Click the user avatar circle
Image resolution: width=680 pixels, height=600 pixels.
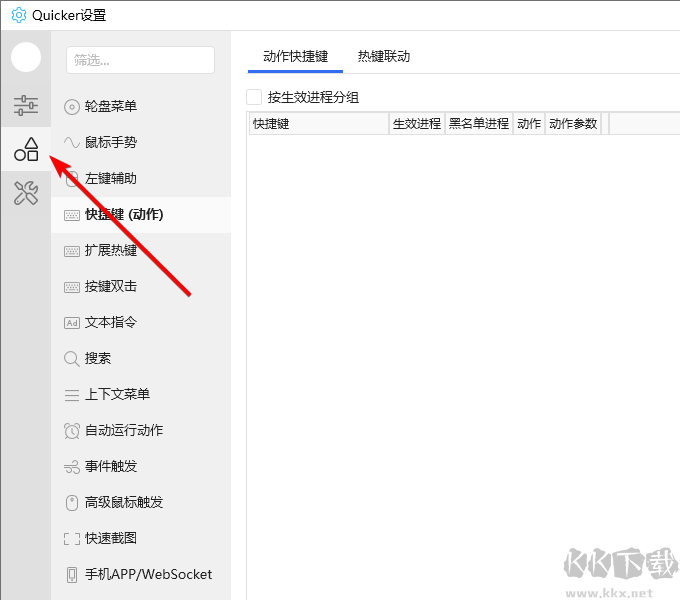pyautogui.click(x=26, y=57)
